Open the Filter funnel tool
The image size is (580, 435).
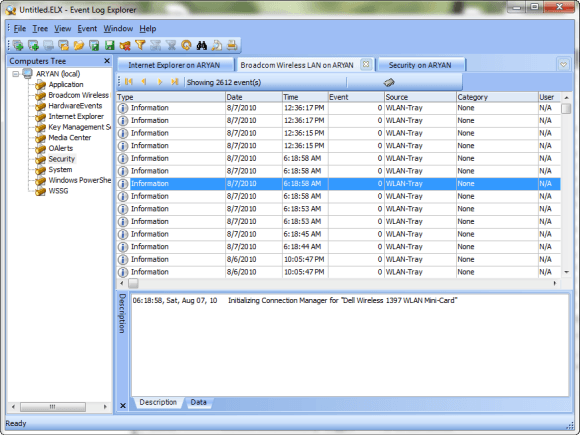tap(140, 45)
